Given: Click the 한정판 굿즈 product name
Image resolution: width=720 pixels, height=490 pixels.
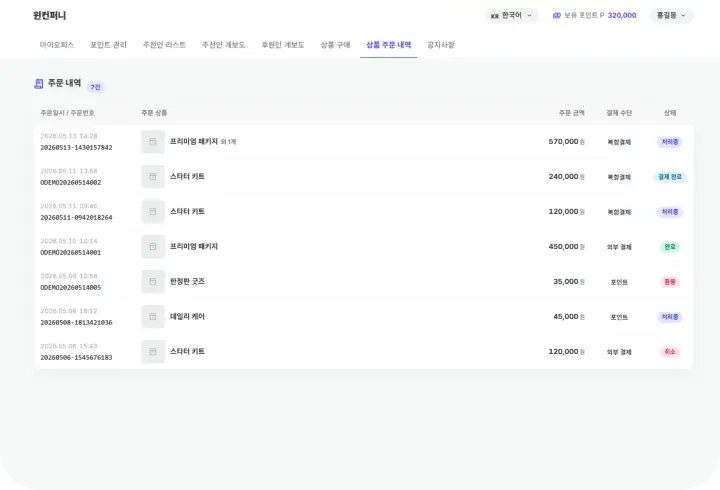Looking at the screenshot, I should (187, 282).
